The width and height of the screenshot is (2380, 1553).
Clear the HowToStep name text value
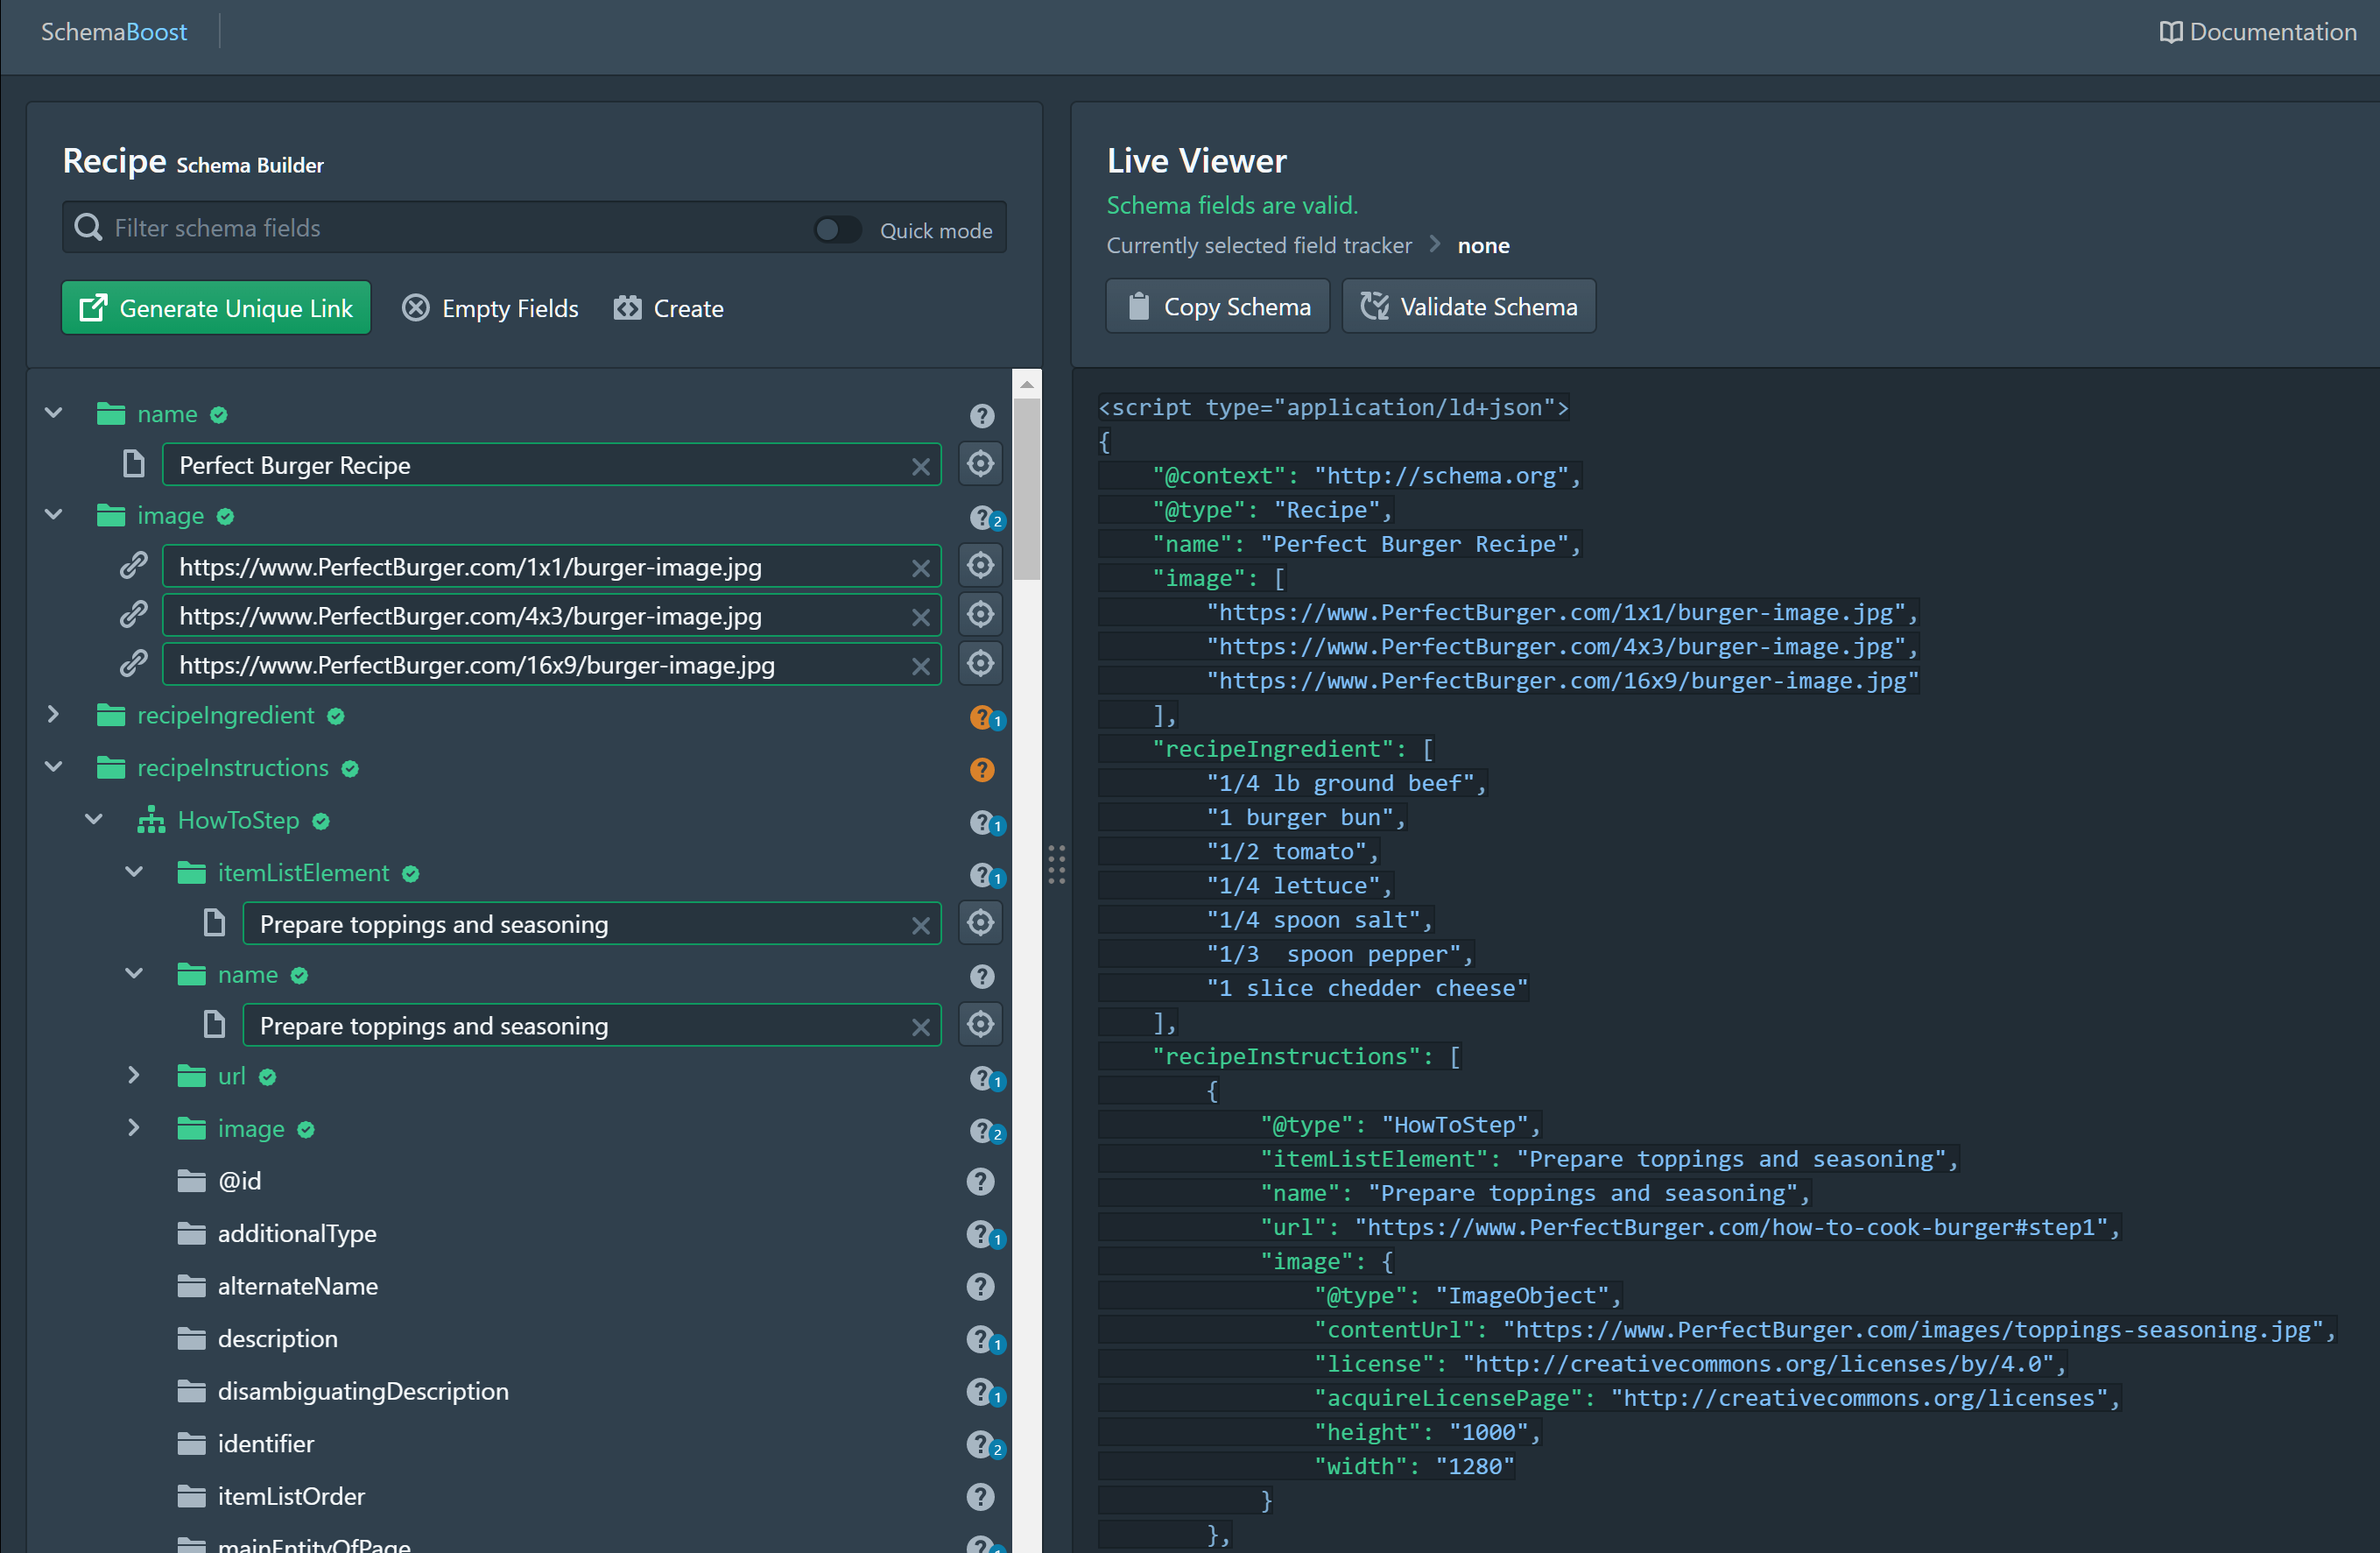tap(920, 1027)
